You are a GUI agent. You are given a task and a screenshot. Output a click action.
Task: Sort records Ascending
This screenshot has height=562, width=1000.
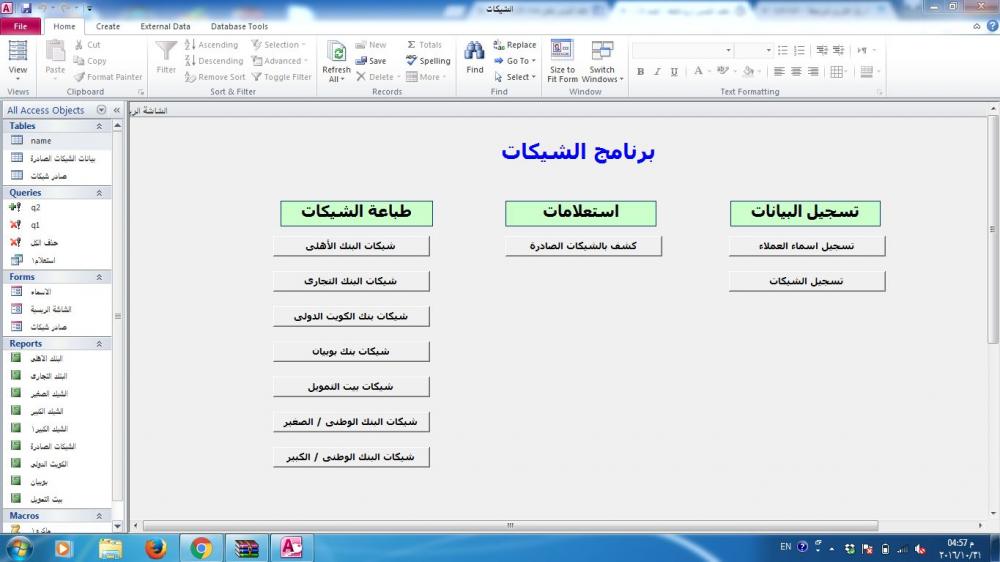pyautogui.click(x=212, y=45)
